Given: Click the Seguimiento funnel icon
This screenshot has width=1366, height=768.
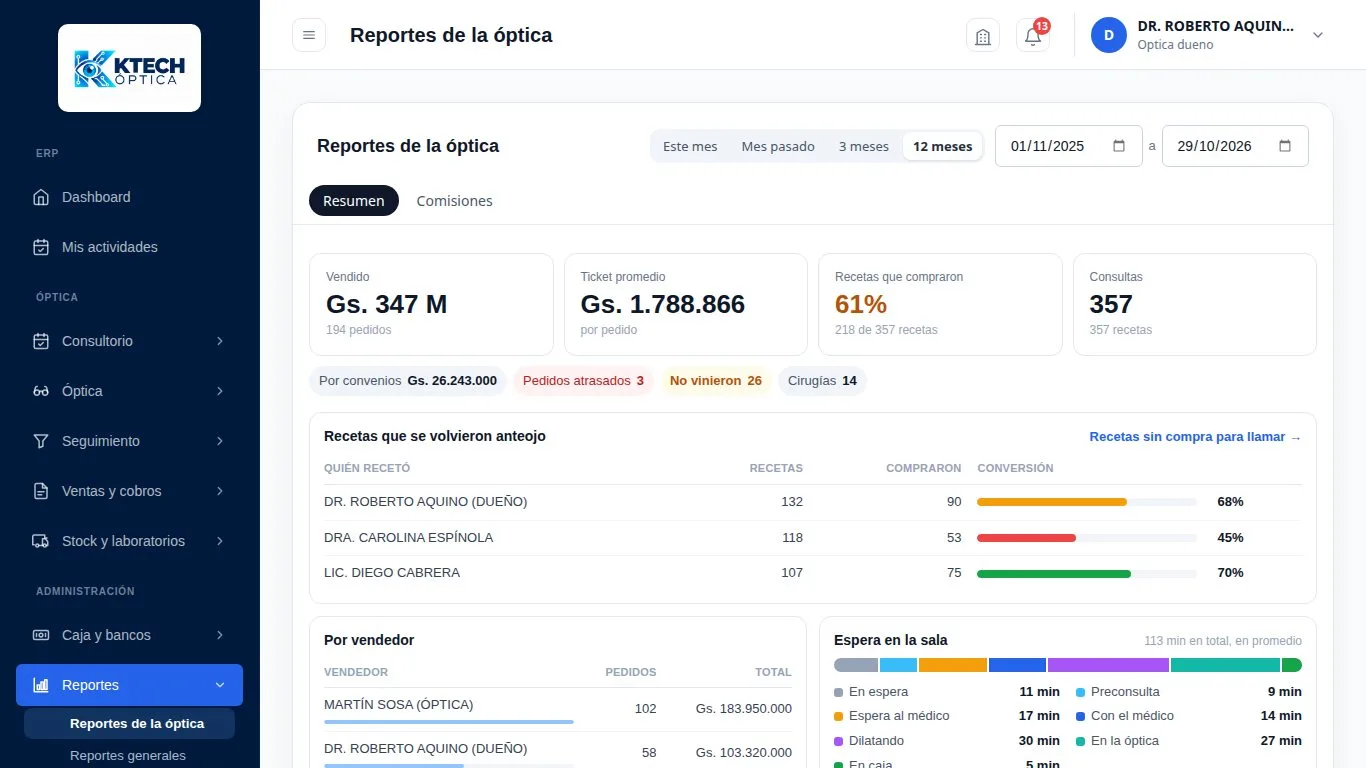Looking at the screenshot, I should [x=41, y=441].
